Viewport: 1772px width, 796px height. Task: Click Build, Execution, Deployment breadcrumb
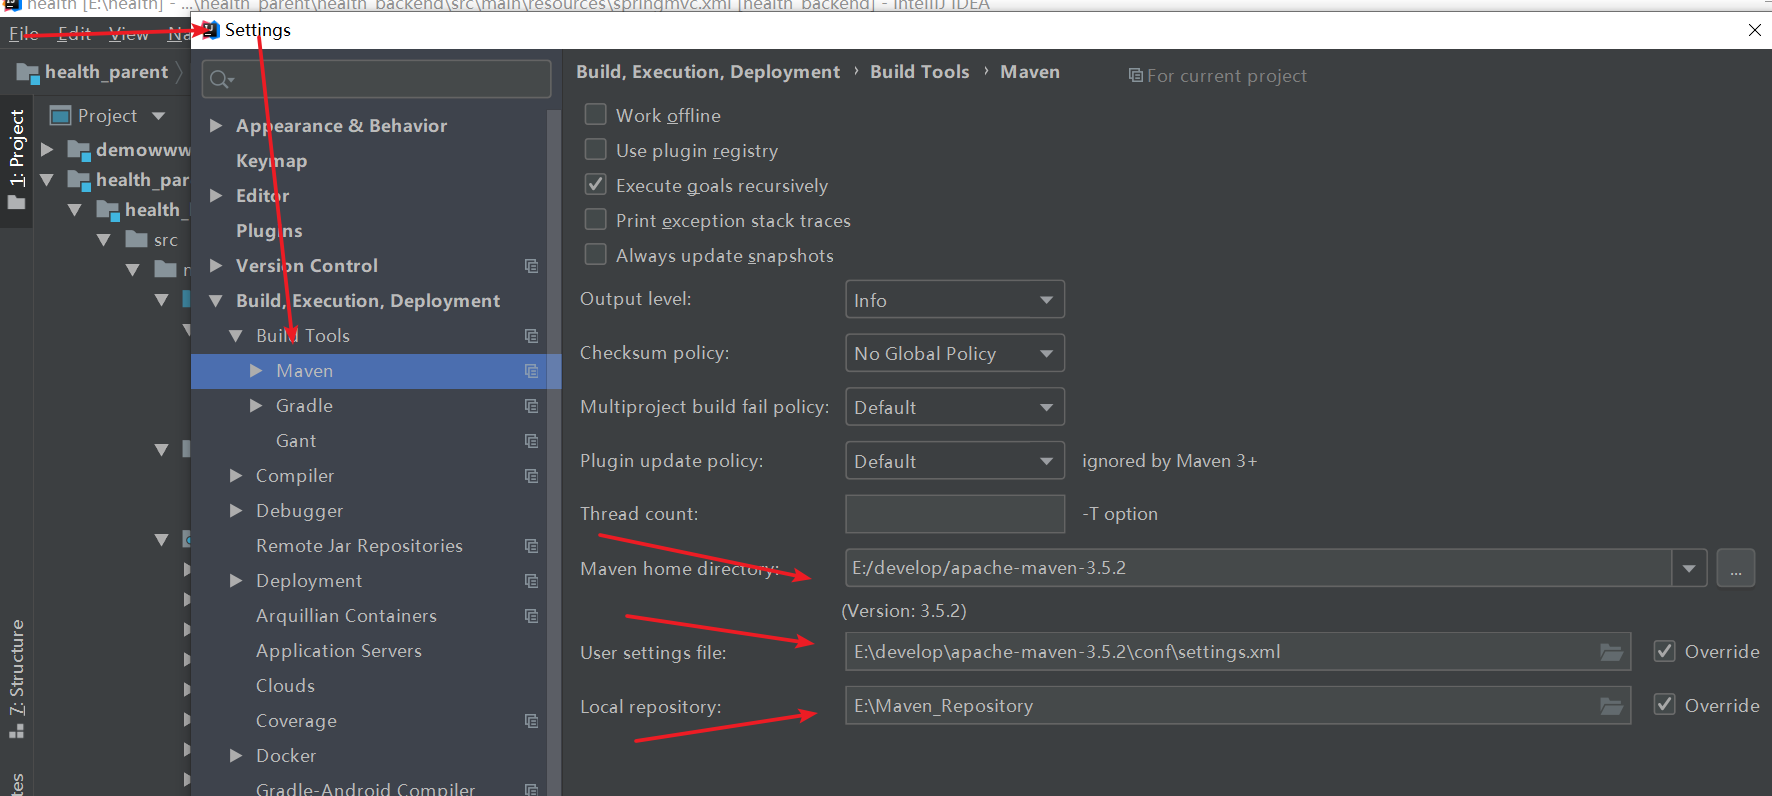coord(708,72)
